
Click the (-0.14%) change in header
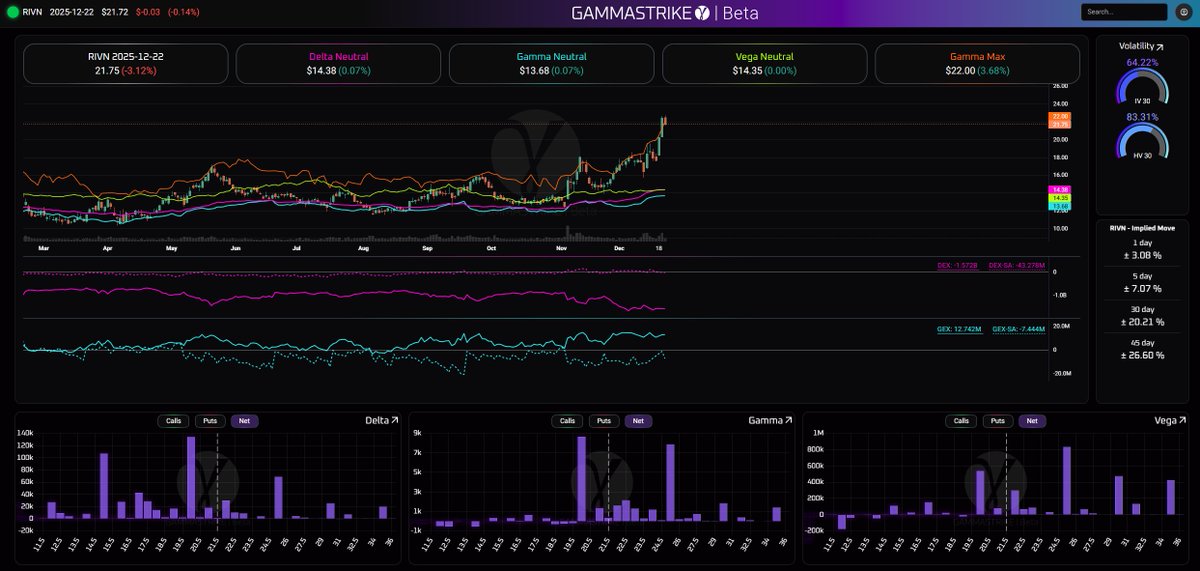182,12
